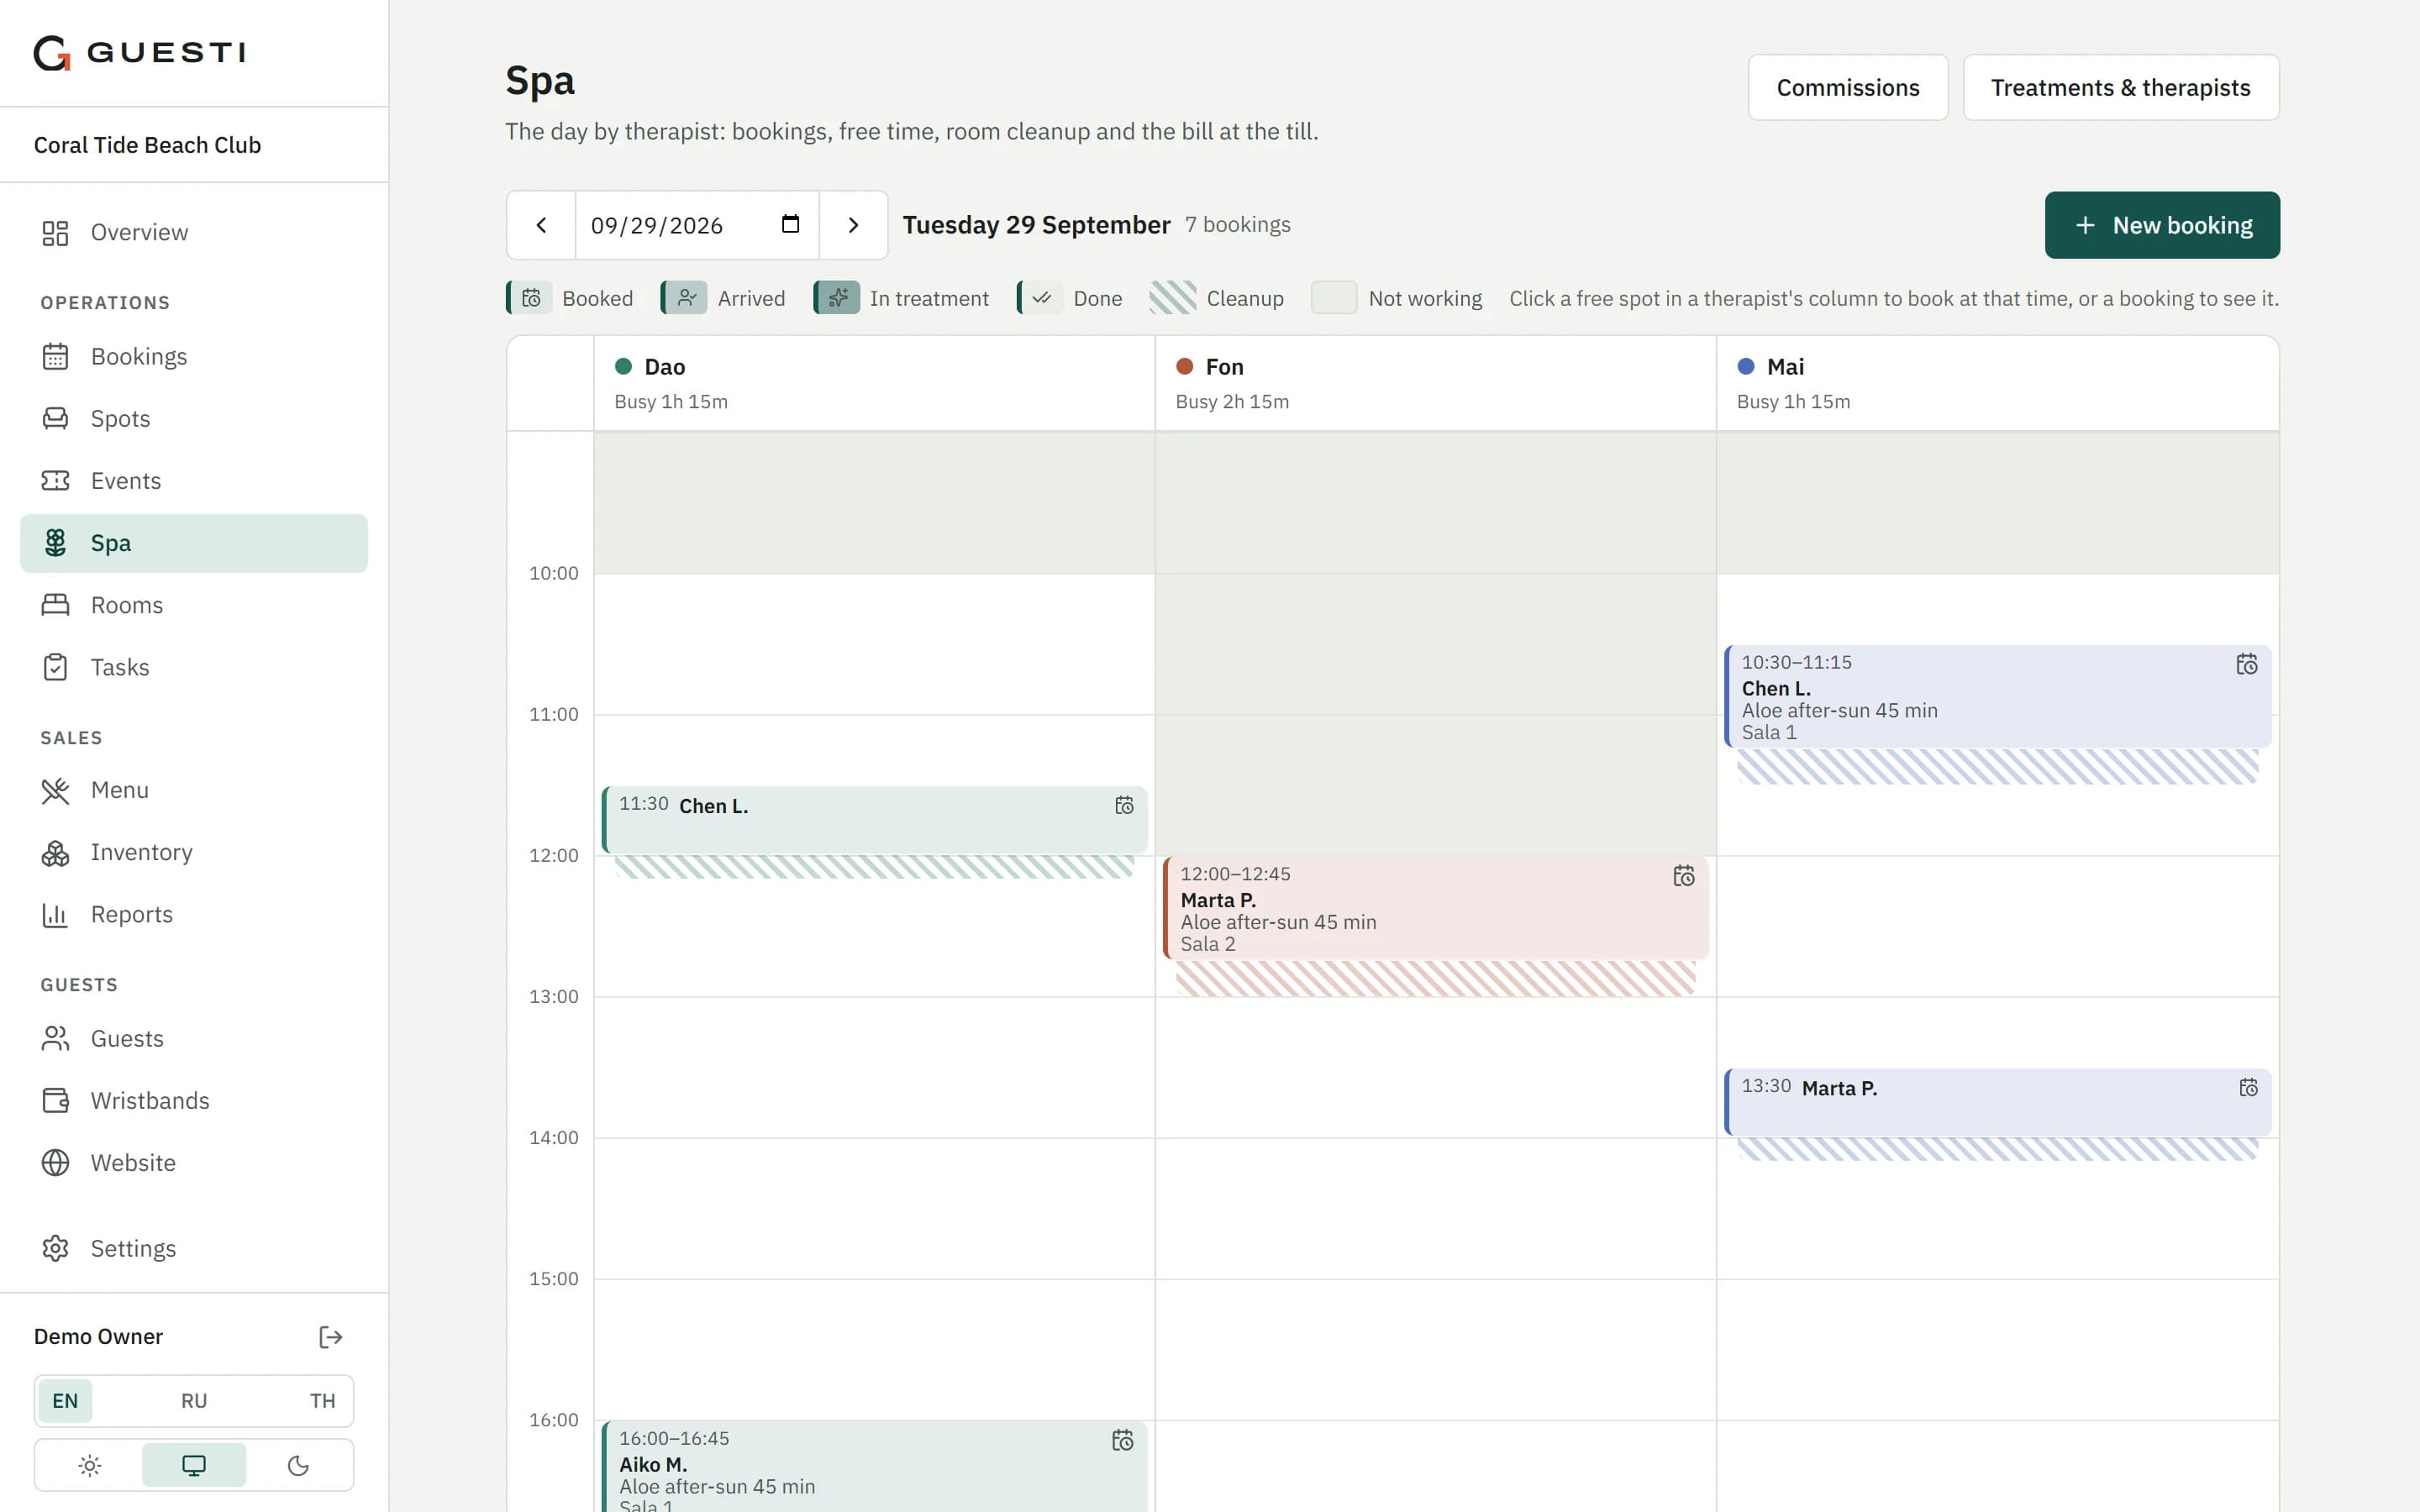
Task: Click the Done checkmark legend icon
Action: pos(1041,298)
